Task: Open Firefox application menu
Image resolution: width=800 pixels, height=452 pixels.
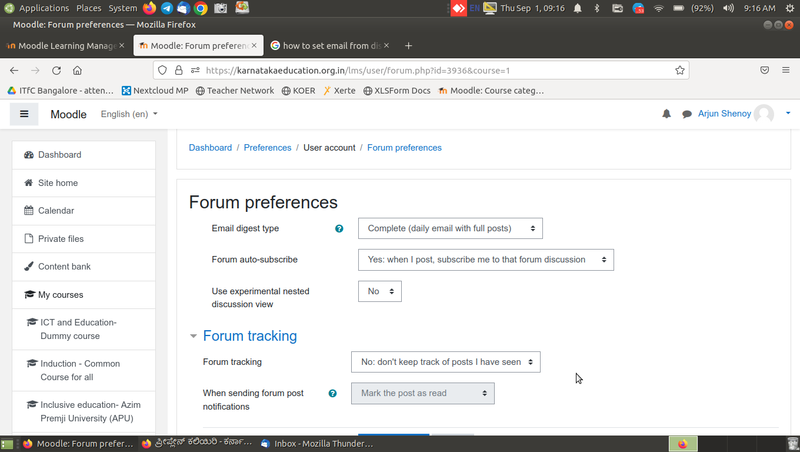Action: click(x=786, y=70)
